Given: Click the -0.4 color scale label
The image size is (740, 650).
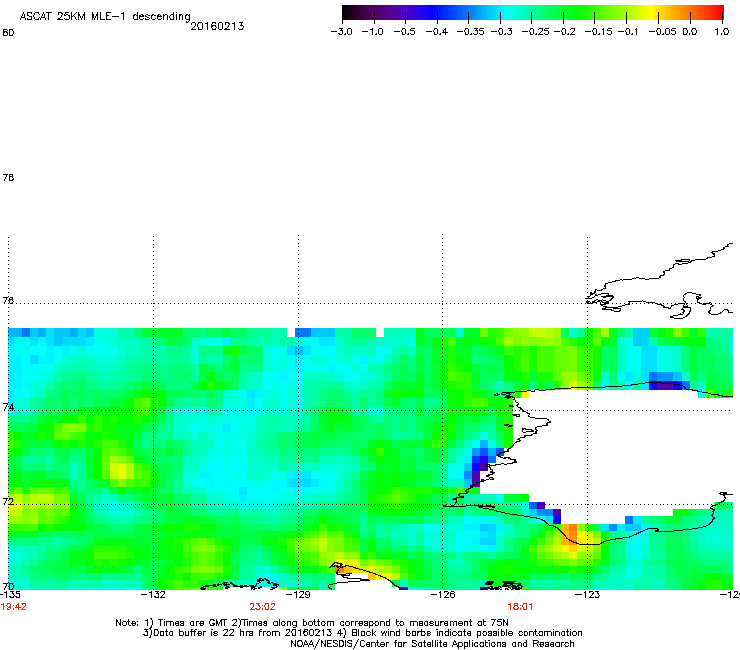Looking at the screenshot, I should (x=437, y=32).
